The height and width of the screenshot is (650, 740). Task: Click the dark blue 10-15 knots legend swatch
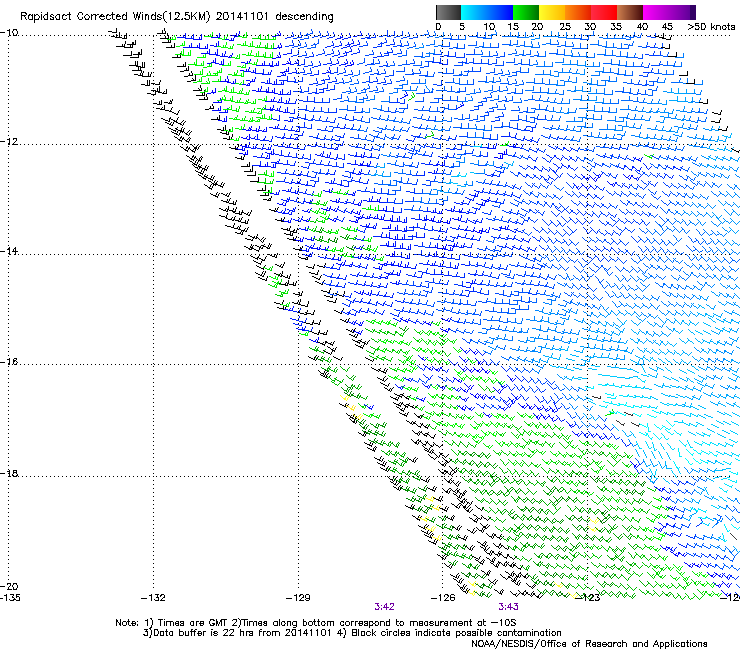point(500,12)
